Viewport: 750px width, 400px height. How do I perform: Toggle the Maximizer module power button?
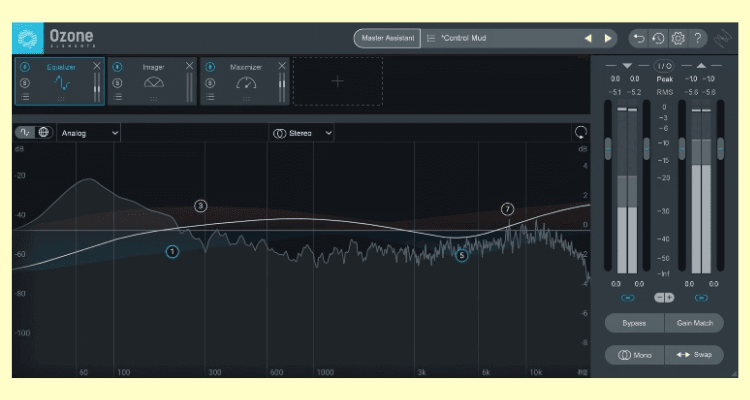(x=210, y=67)
